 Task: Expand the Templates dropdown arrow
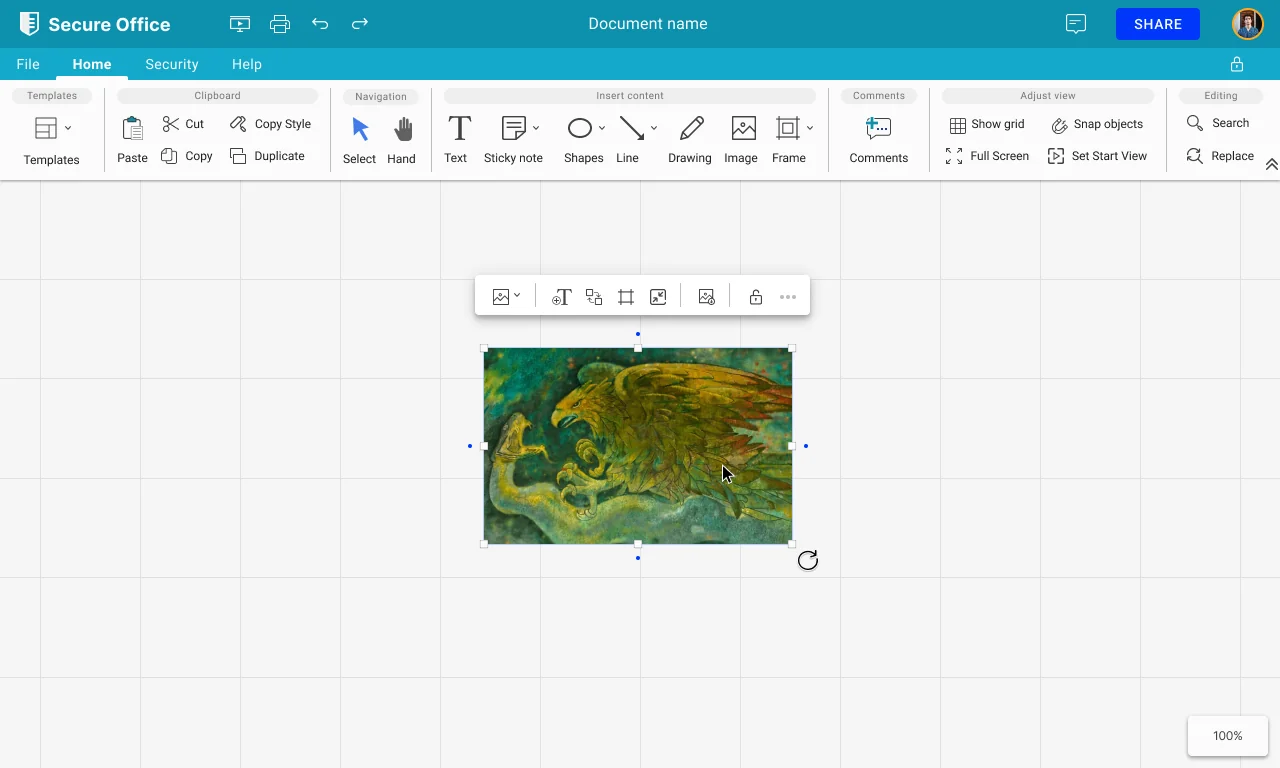point(68,128)
